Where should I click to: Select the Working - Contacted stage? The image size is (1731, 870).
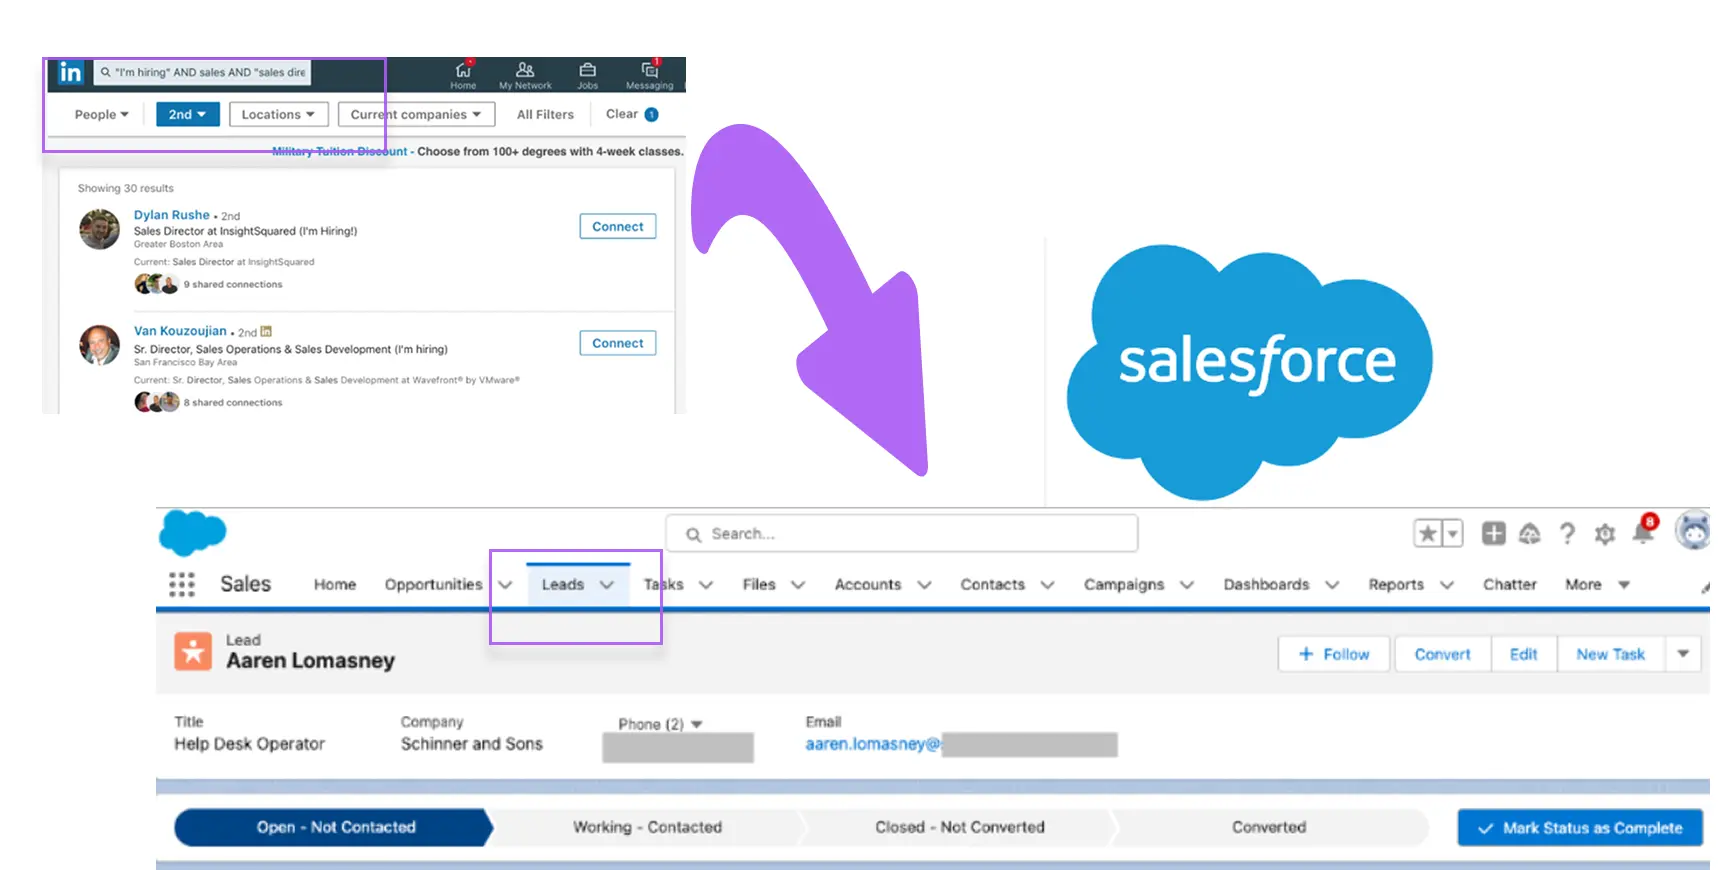tap(647, 828)
